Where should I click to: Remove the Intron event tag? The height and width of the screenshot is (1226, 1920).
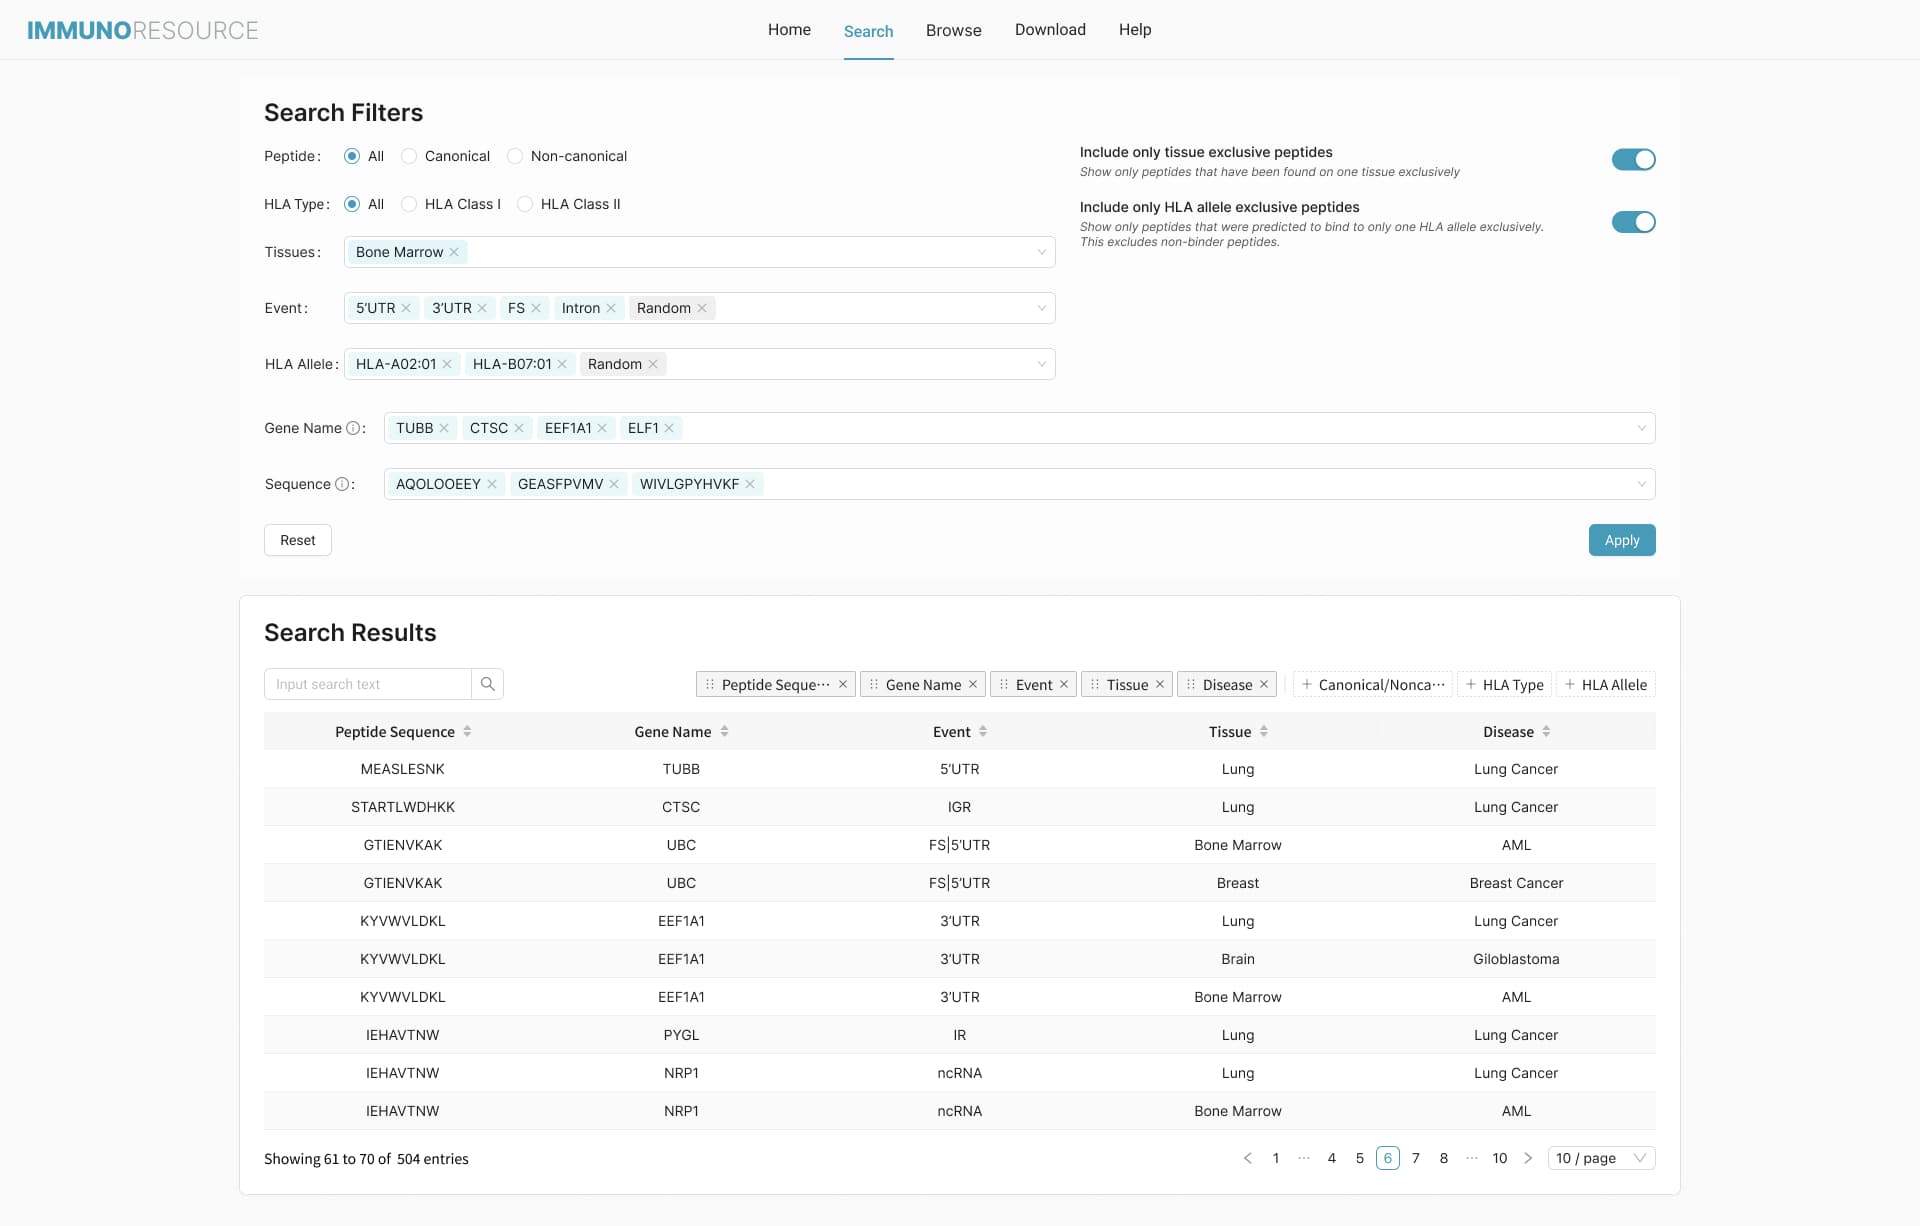tap(611, 308)
